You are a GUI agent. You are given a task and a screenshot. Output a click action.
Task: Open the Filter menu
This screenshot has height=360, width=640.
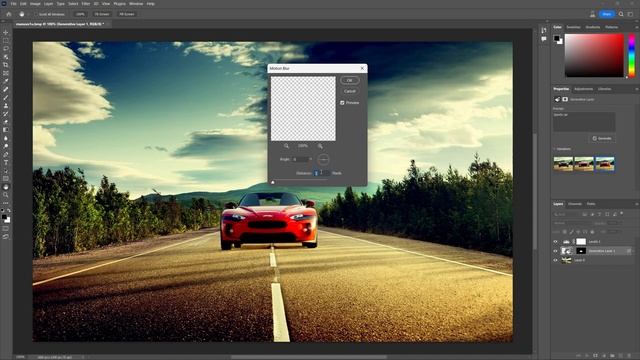86,4
